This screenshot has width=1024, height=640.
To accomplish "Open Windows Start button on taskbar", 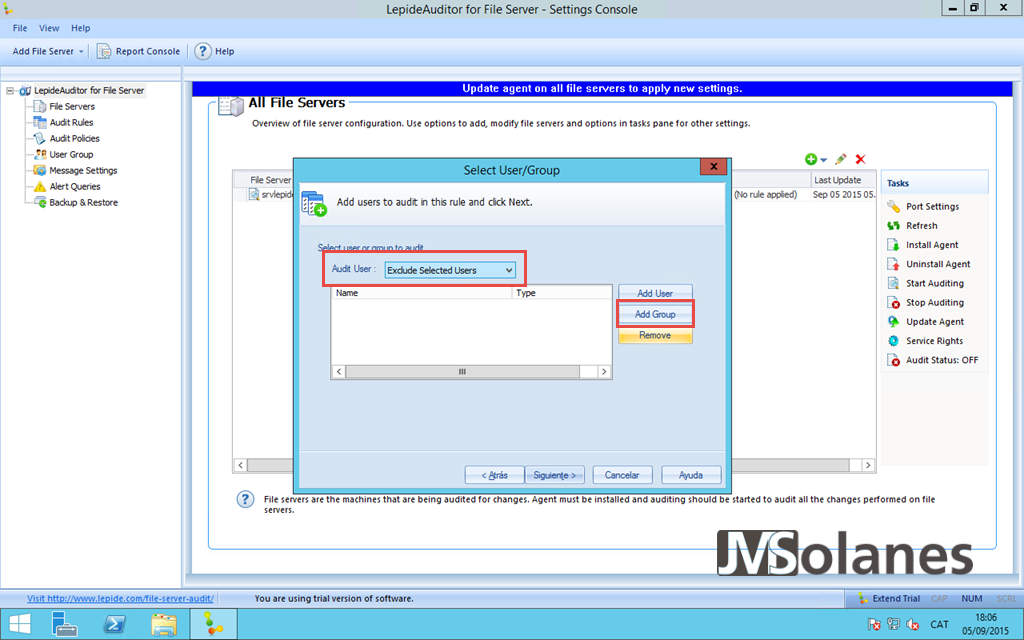I will click(20, 624).
